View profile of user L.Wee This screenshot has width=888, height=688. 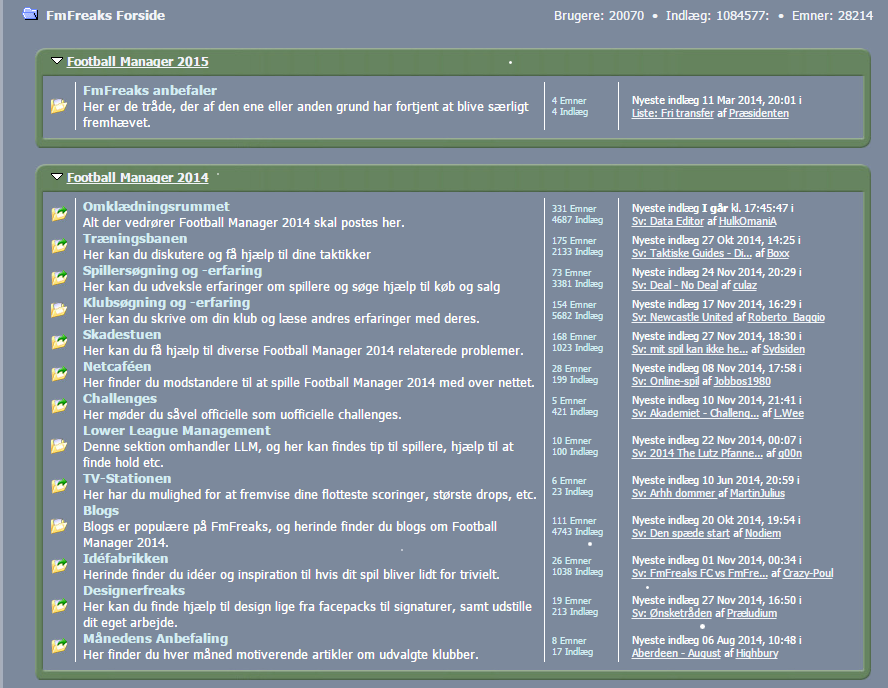point(789,413)
